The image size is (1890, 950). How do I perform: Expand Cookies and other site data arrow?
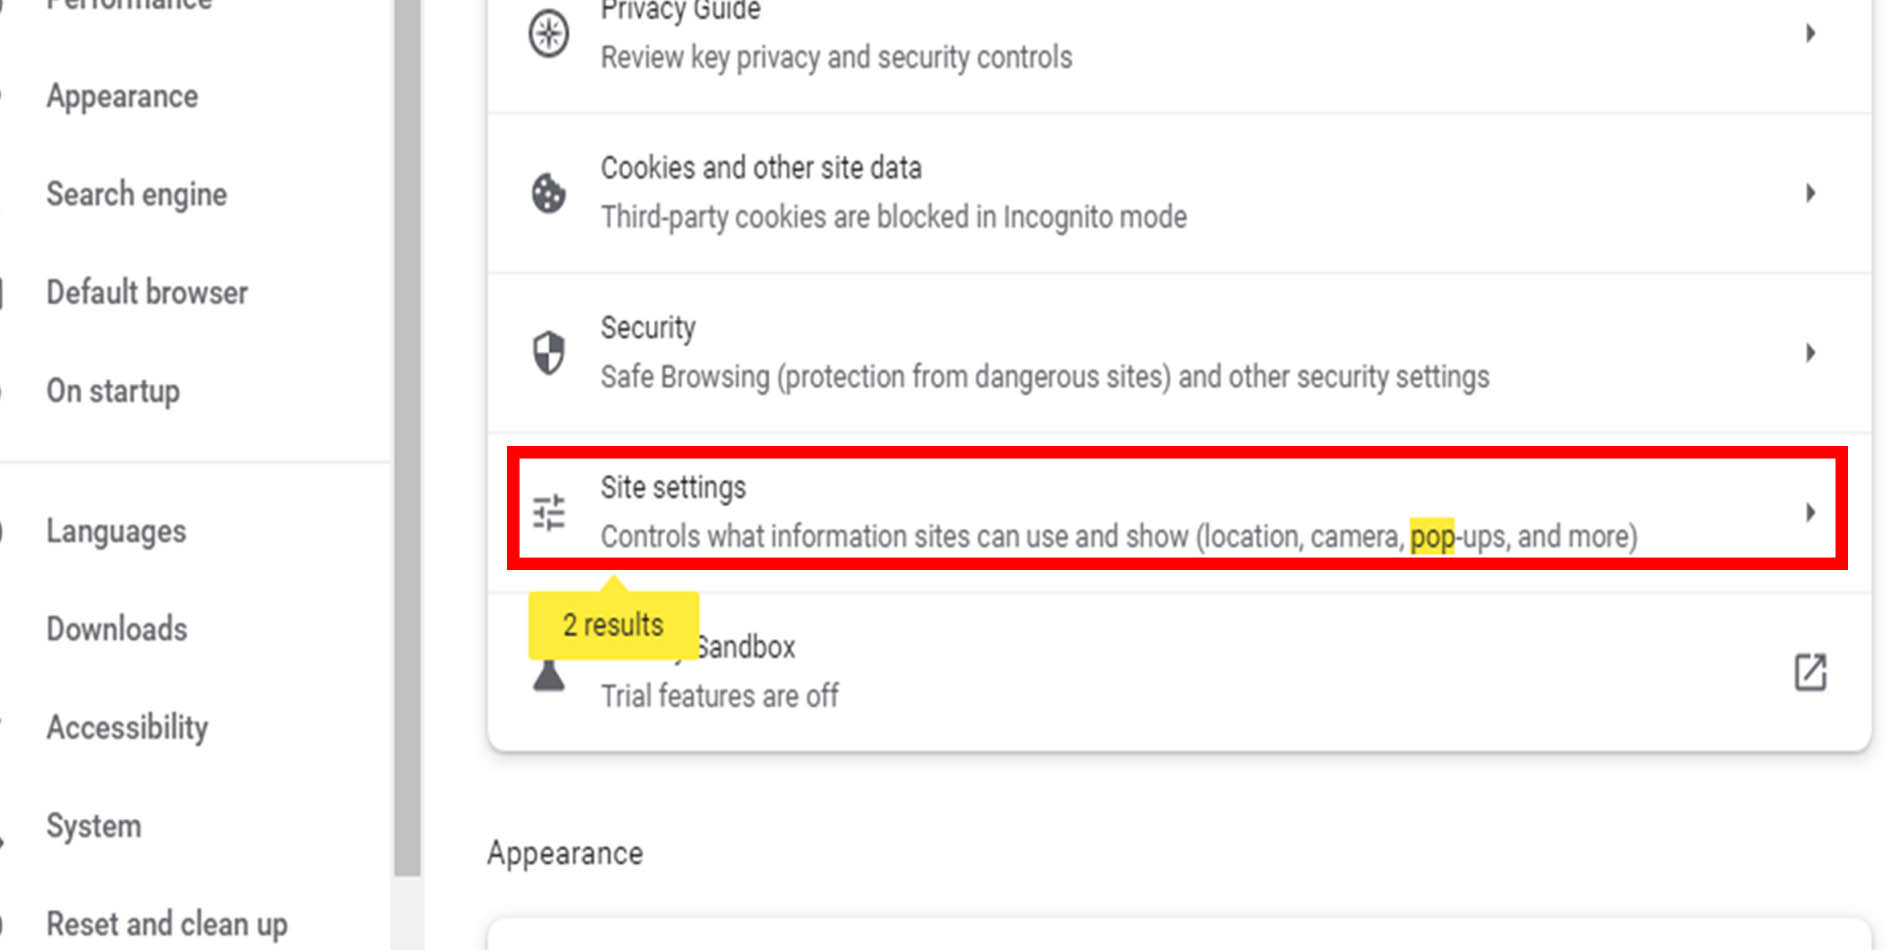coord(1809,193)
